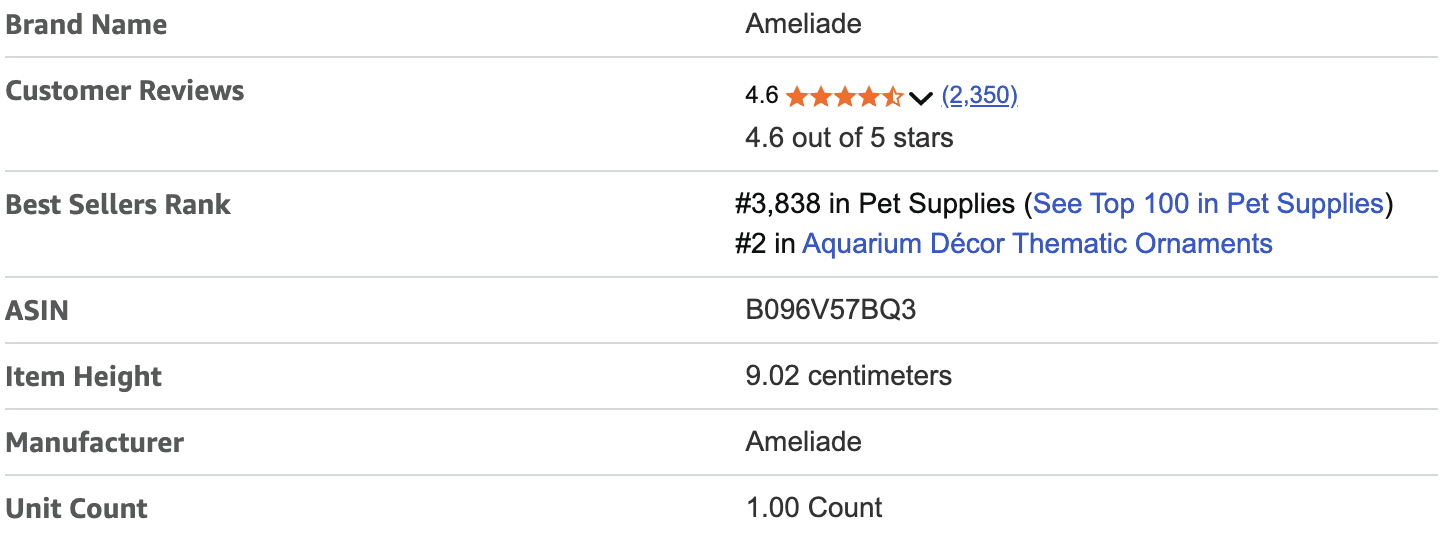This screenshot has height=534, width=1450.
Task: Click the 1.00 Count value
Action: (x=814, y=507)
